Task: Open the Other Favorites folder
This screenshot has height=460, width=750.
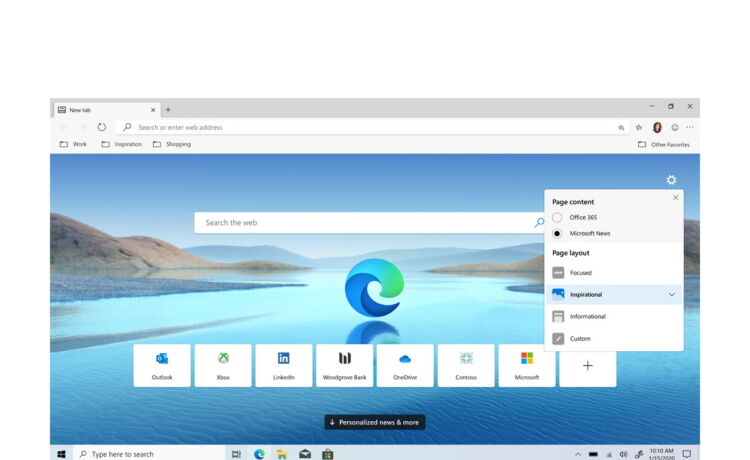Action: click(x=664, y=144)
